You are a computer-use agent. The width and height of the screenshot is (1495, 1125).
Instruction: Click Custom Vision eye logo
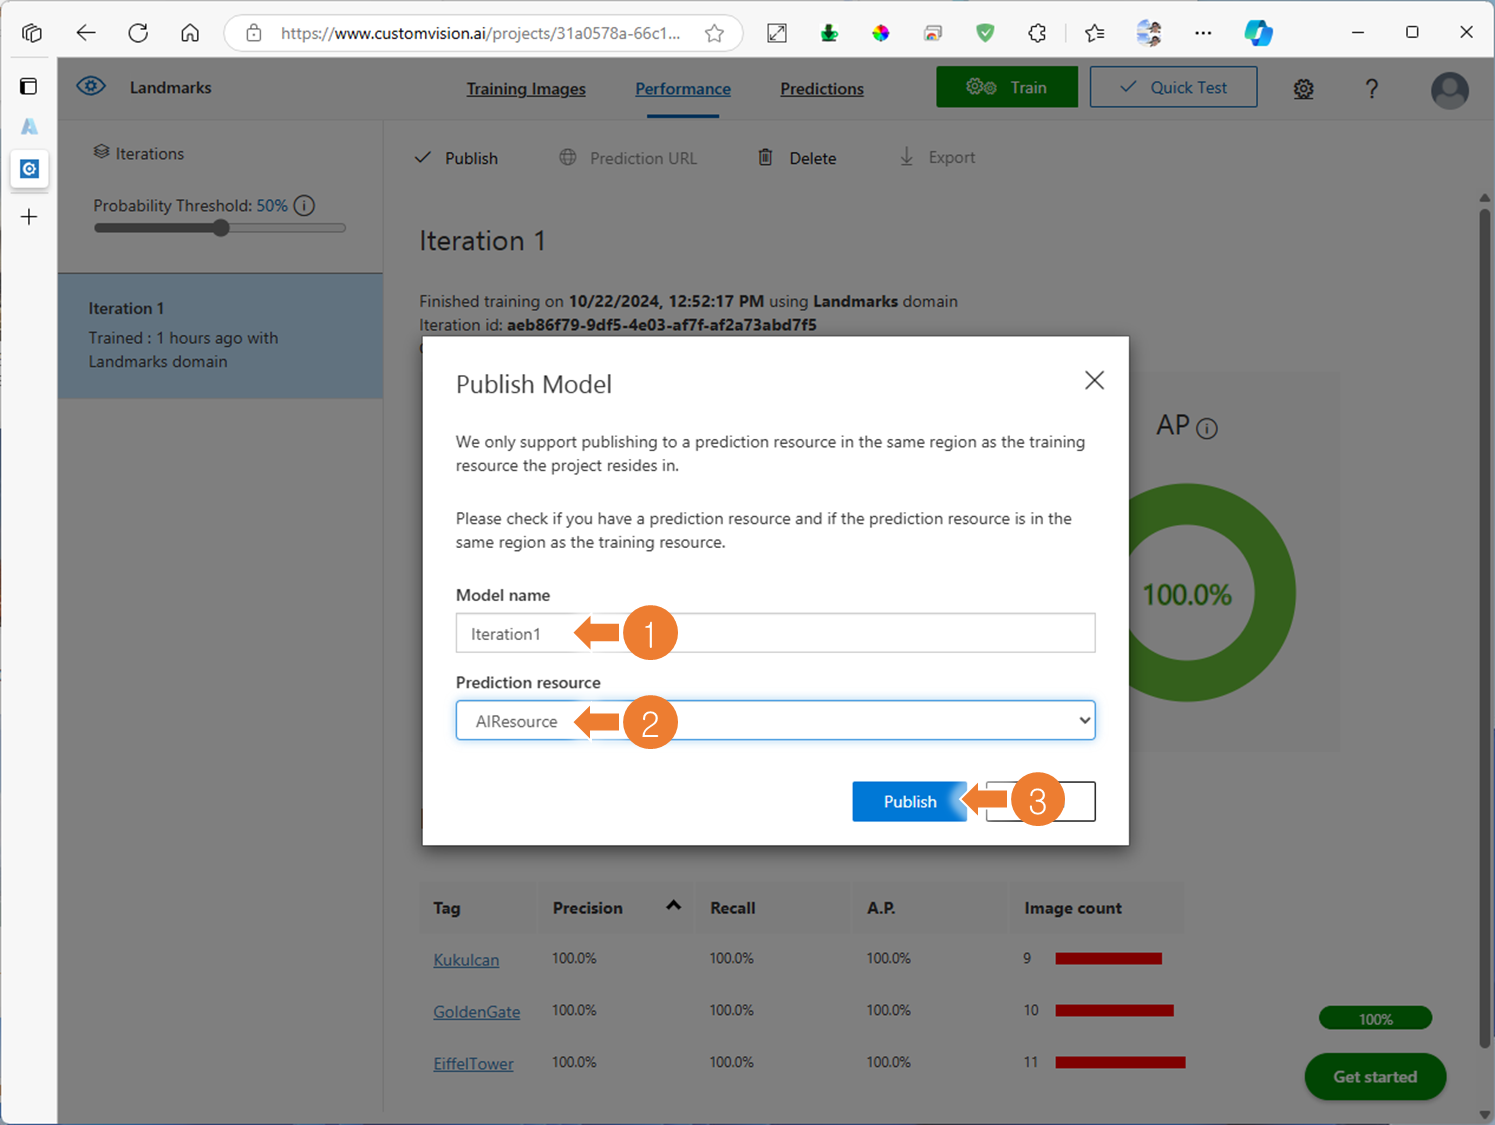[91, 87]
